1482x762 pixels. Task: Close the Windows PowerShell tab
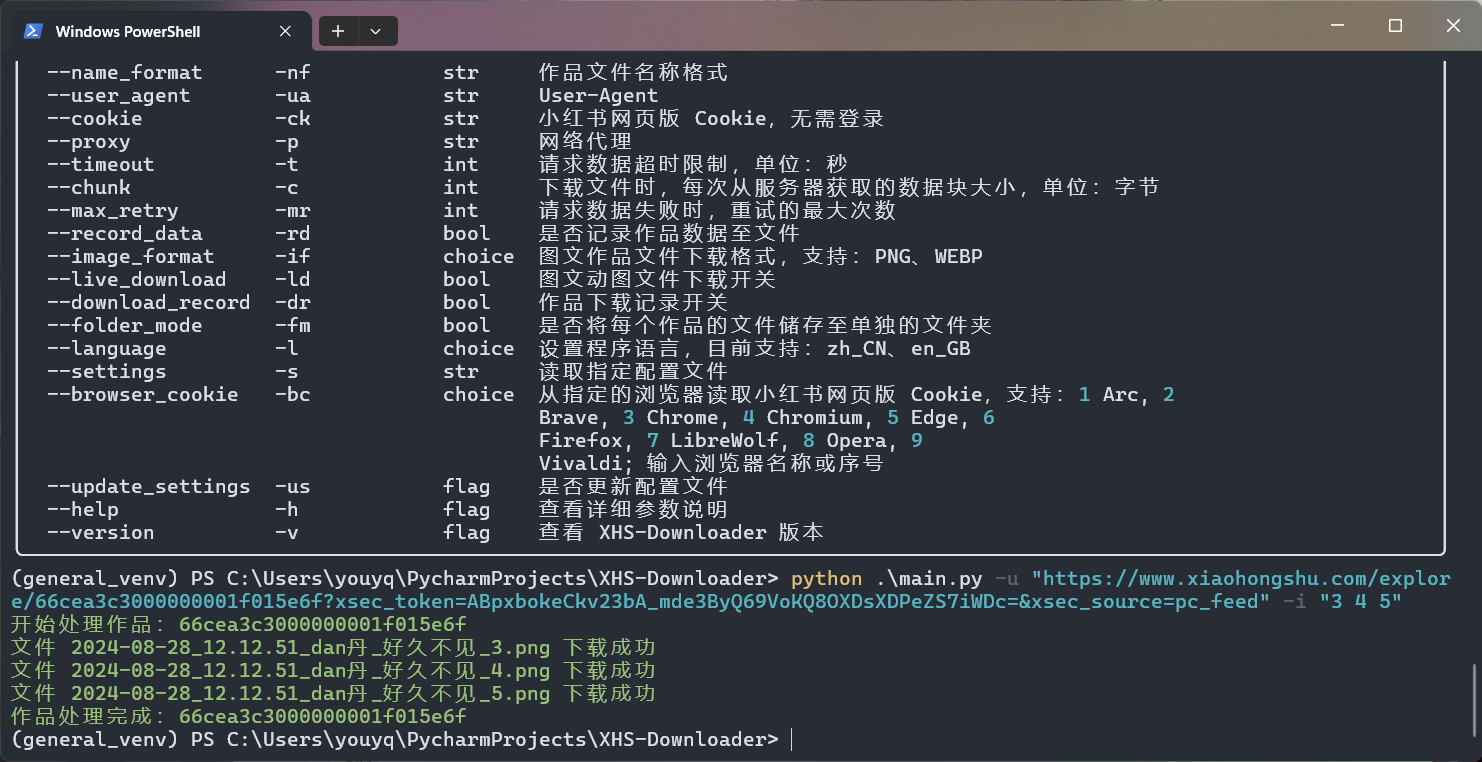(x=285, y=31)
